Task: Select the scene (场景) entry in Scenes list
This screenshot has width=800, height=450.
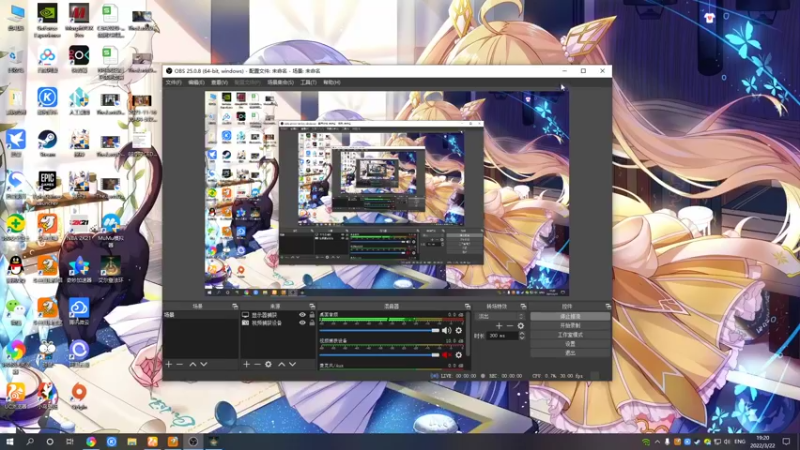Action: 201,315
